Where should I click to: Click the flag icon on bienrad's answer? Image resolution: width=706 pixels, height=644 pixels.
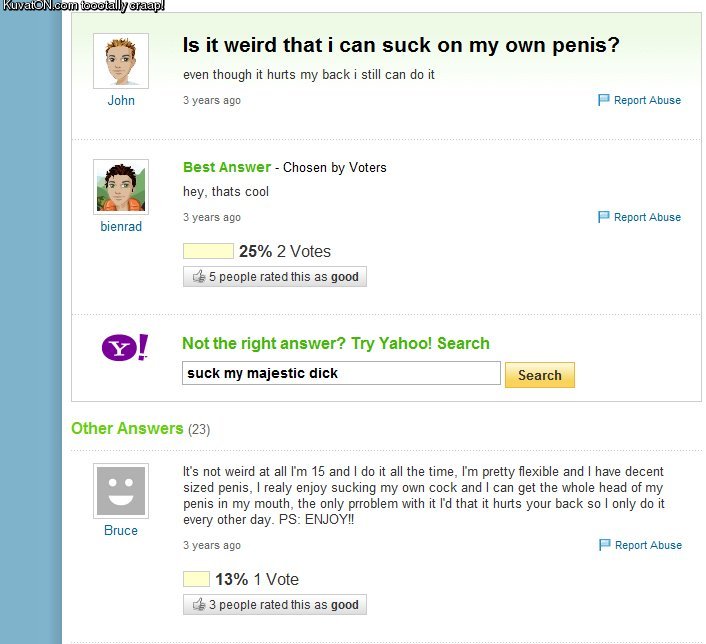(604, 217)
